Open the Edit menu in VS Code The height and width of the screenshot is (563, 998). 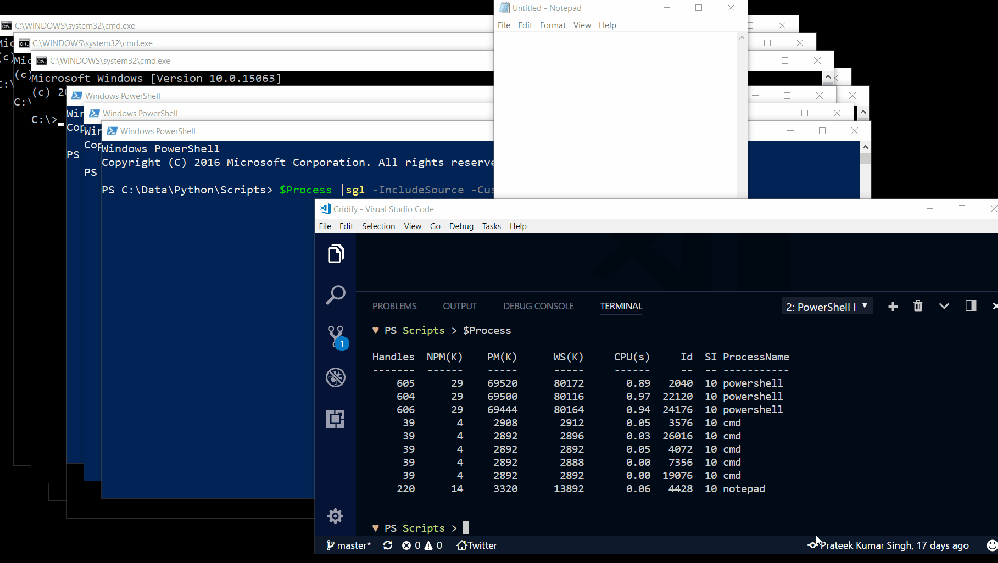click(346, 226)
